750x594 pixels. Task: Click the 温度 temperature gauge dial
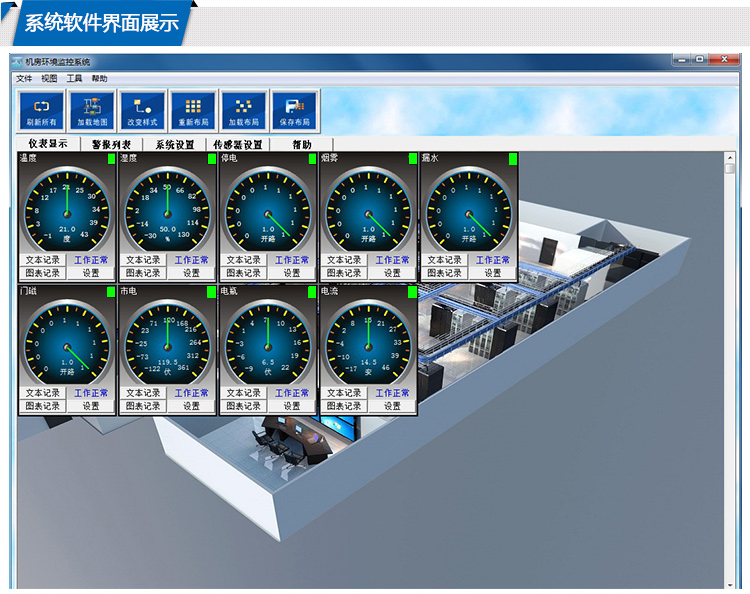pyautogui.click(x=67, y=209)
